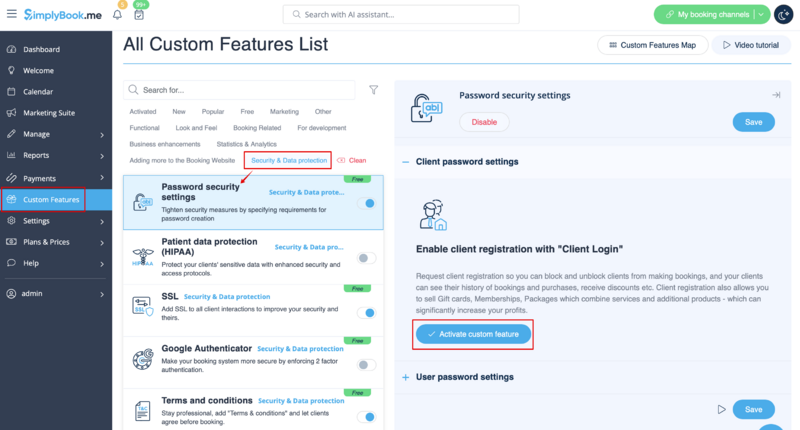Collapse the settings panel arrow icon
The height and width of the screenshot is (430, 800).
pos(776,95)
